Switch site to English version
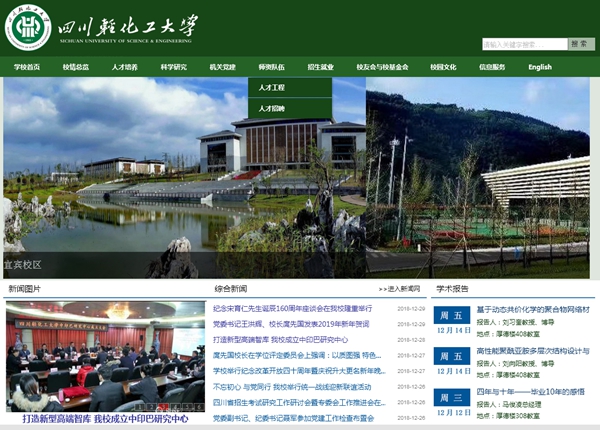600x430 pixels. click(540, 67)
